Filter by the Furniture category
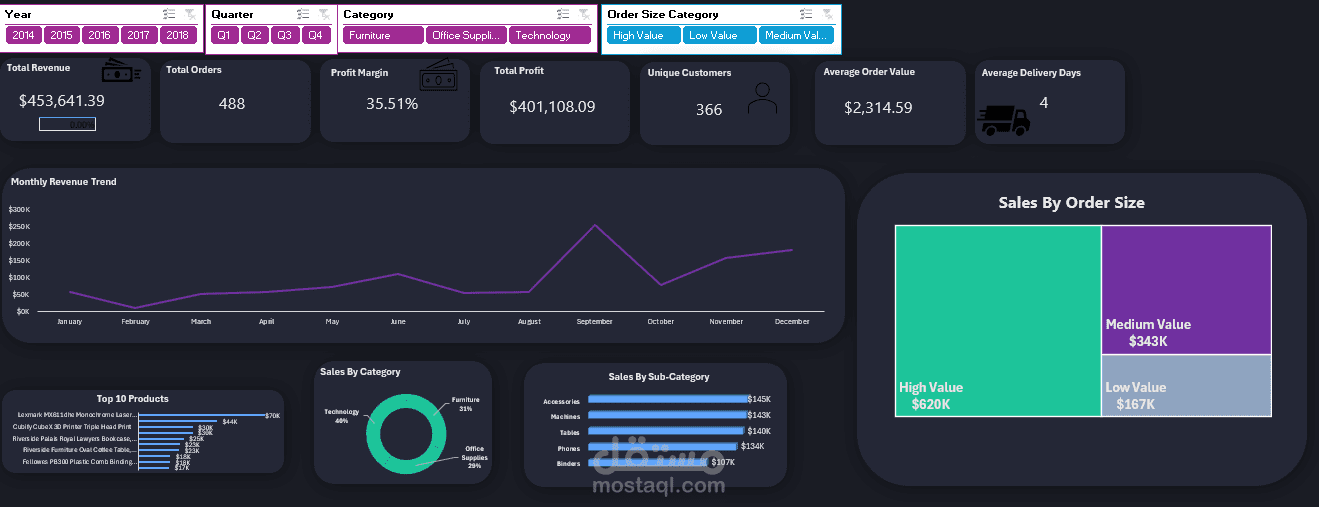Image resolution: width=1319 pixels, height=507 pixels. (x=383, y=35)
